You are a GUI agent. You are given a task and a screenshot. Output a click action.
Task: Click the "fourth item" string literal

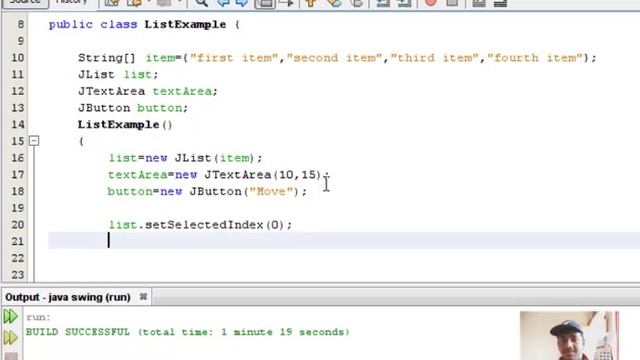tap(535, 58)
